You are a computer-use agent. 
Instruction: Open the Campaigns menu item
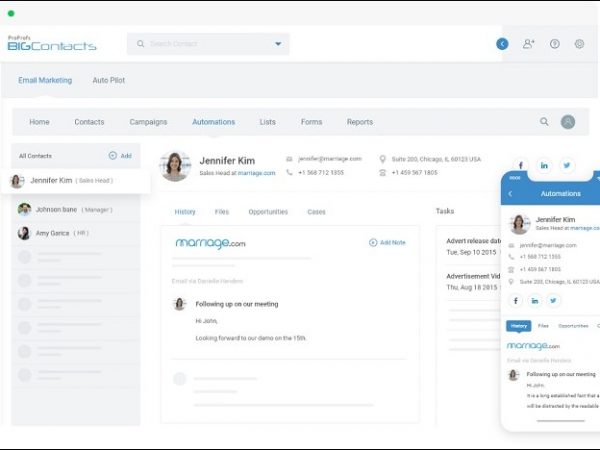pyautogui.click(x=148, y=122)
